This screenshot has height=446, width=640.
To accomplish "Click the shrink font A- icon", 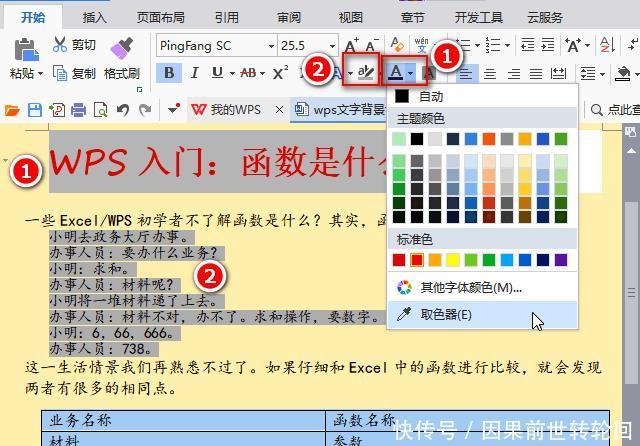I will [372, 45].
